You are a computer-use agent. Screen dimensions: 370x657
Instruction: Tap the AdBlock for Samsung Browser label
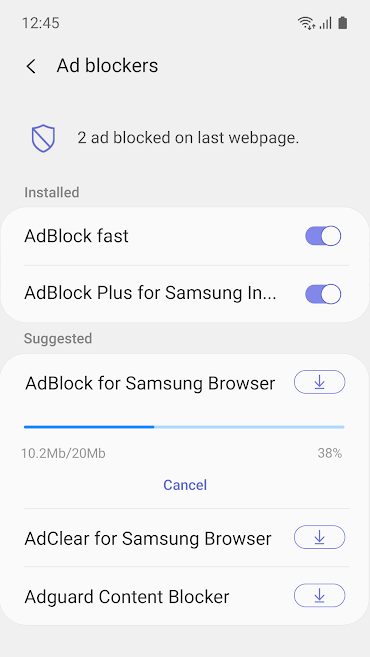(150, 383)
